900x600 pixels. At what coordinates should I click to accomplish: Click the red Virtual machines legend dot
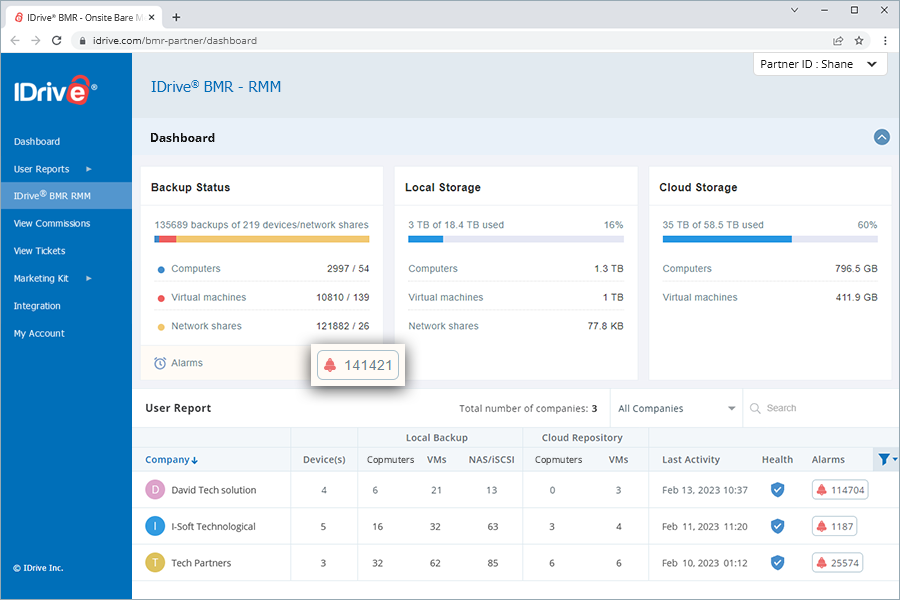tap(161, 298)
